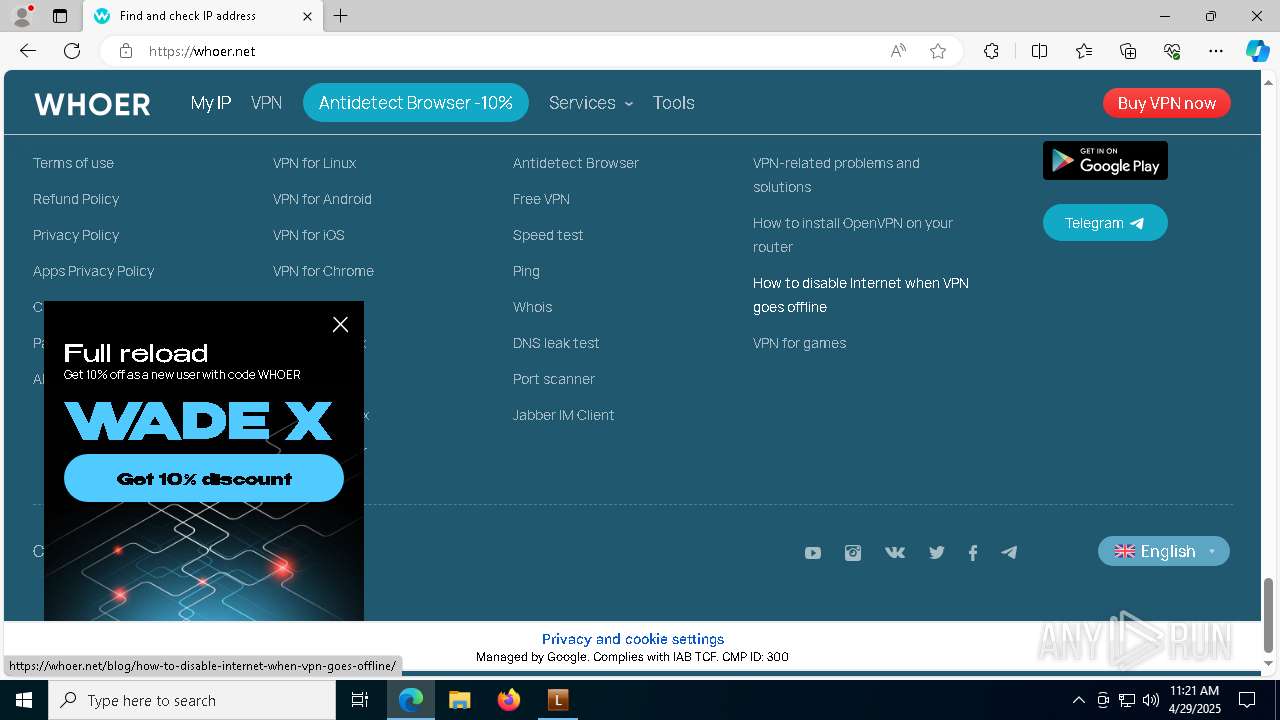The image size is (1280, 720).
Task: Open Edge Settings and more menu
Action: (1216, 51)
